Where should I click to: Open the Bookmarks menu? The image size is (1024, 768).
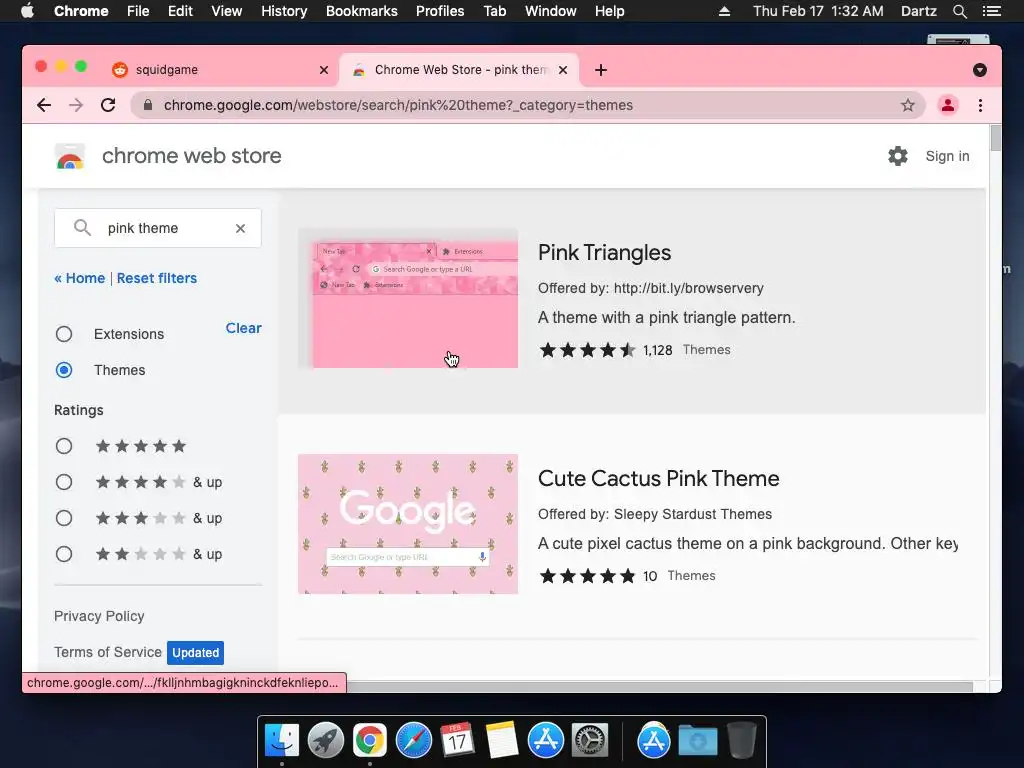[362, 11]
